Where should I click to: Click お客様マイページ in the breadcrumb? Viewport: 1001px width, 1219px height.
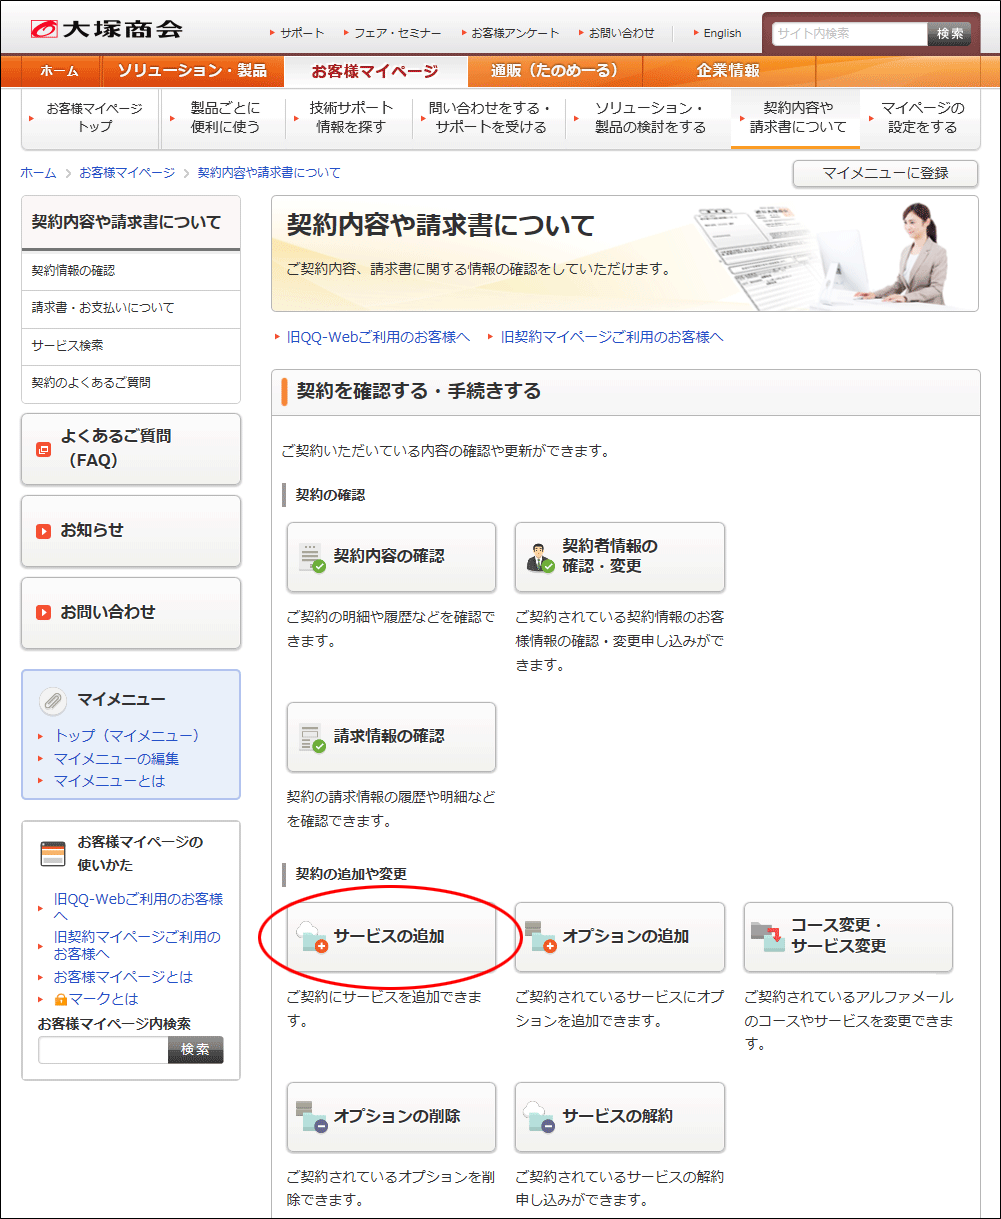point(127,173)
